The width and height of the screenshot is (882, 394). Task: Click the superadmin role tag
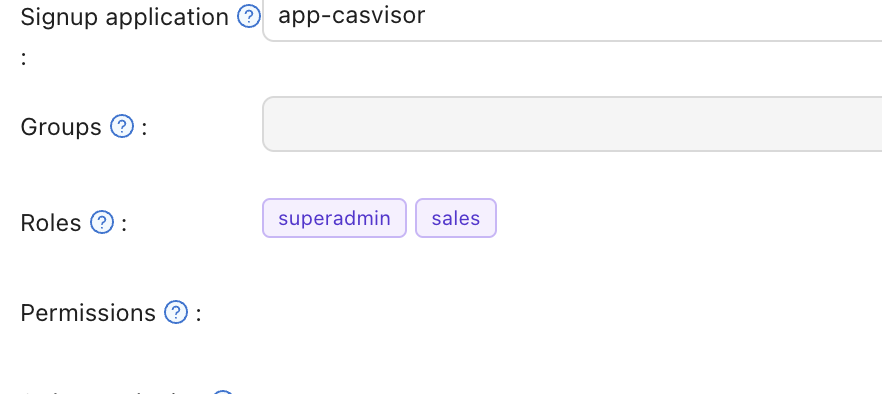pos(334,218)
